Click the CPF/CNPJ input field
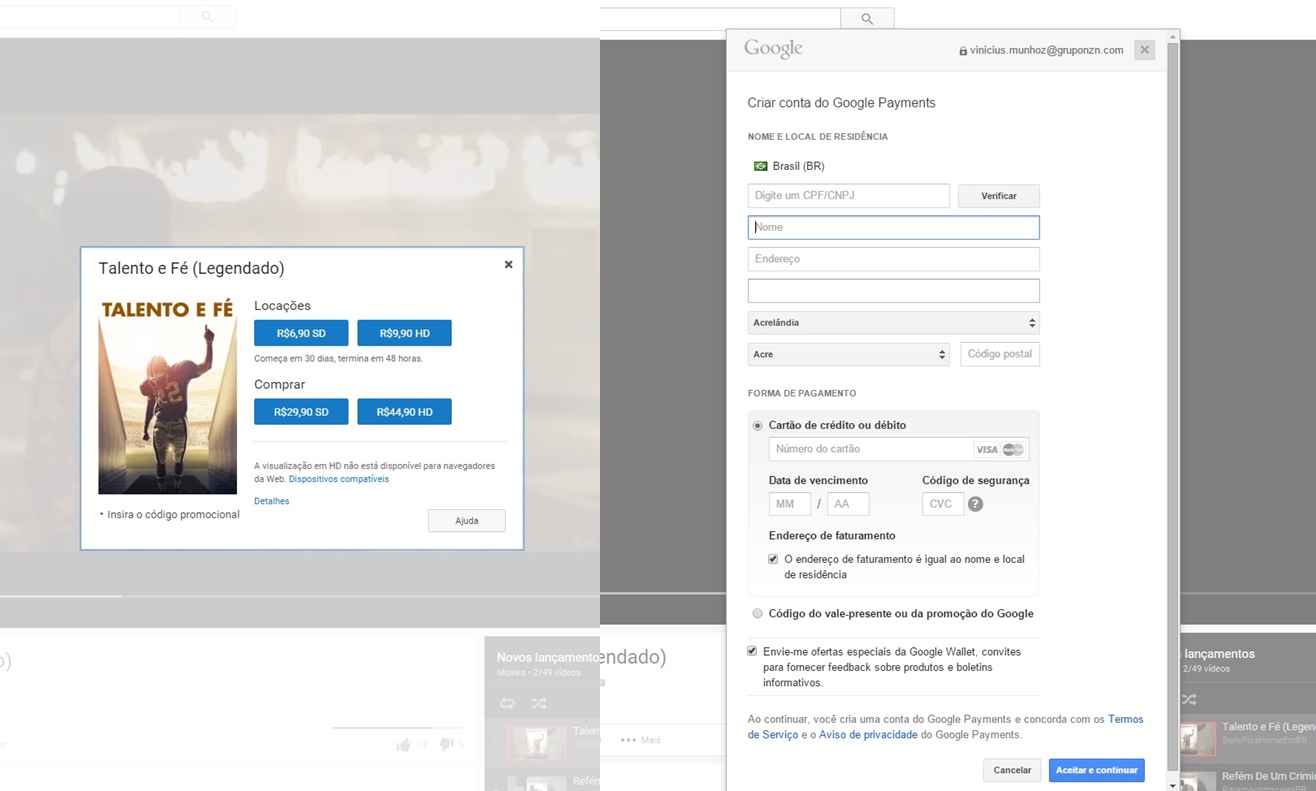Viewport: 1316px width, 791px height. coord(848,196)
